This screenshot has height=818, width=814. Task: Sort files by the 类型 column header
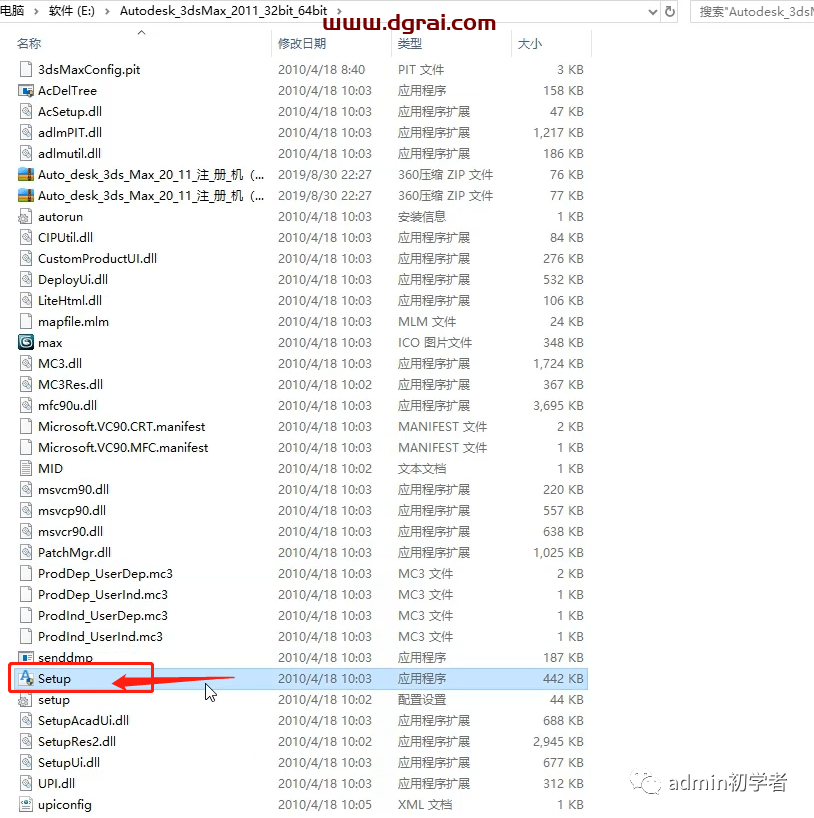point(410,44)
